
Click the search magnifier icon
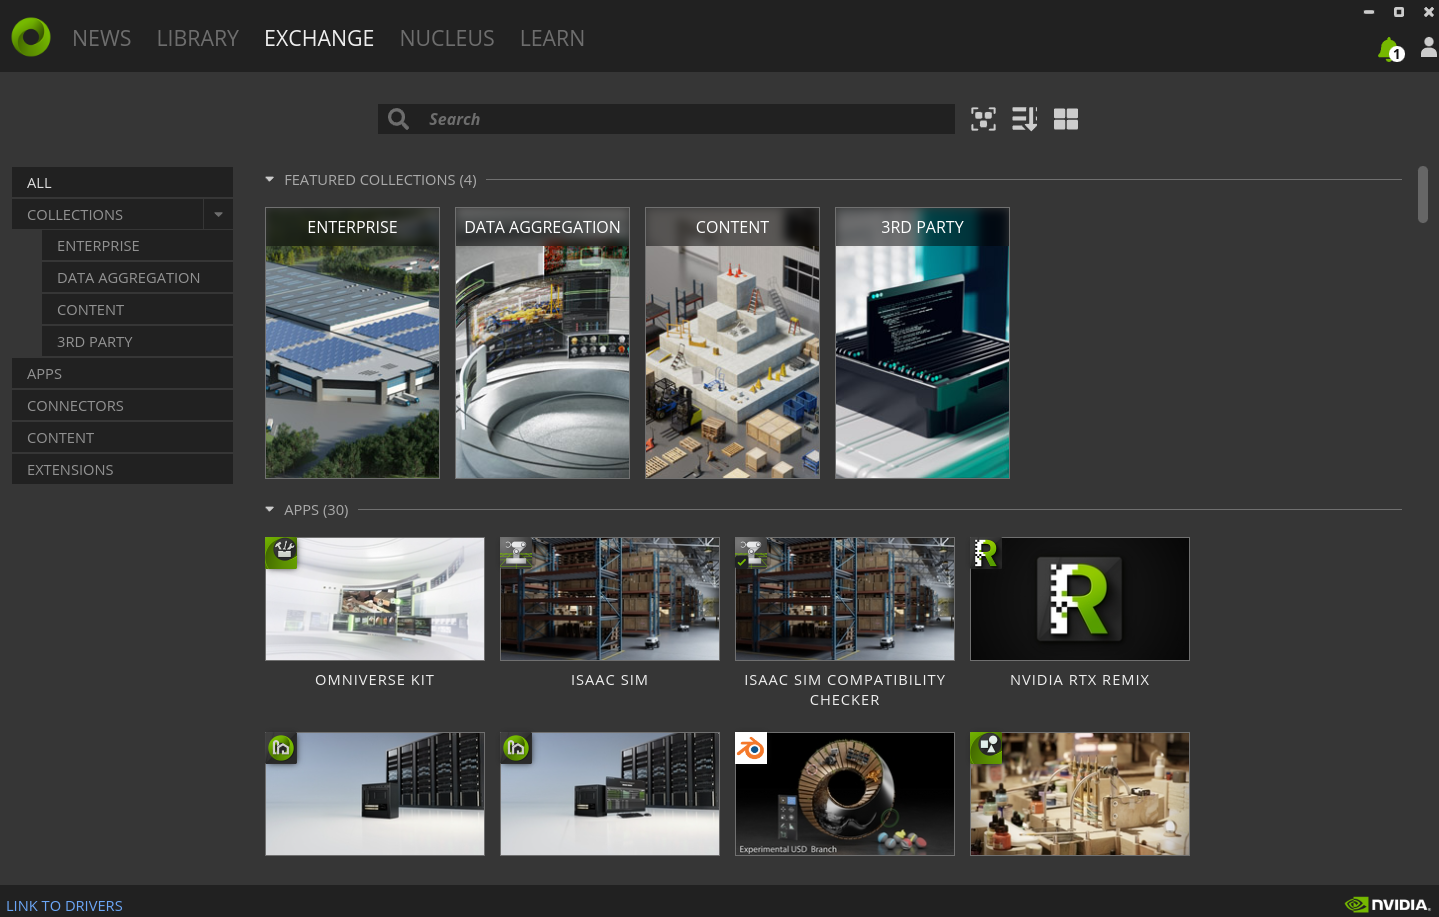(x=398, y=119)
